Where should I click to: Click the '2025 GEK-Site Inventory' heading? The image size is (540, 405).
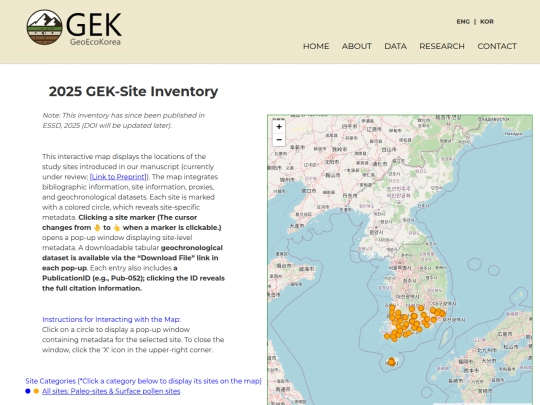[x=133, y=91]
